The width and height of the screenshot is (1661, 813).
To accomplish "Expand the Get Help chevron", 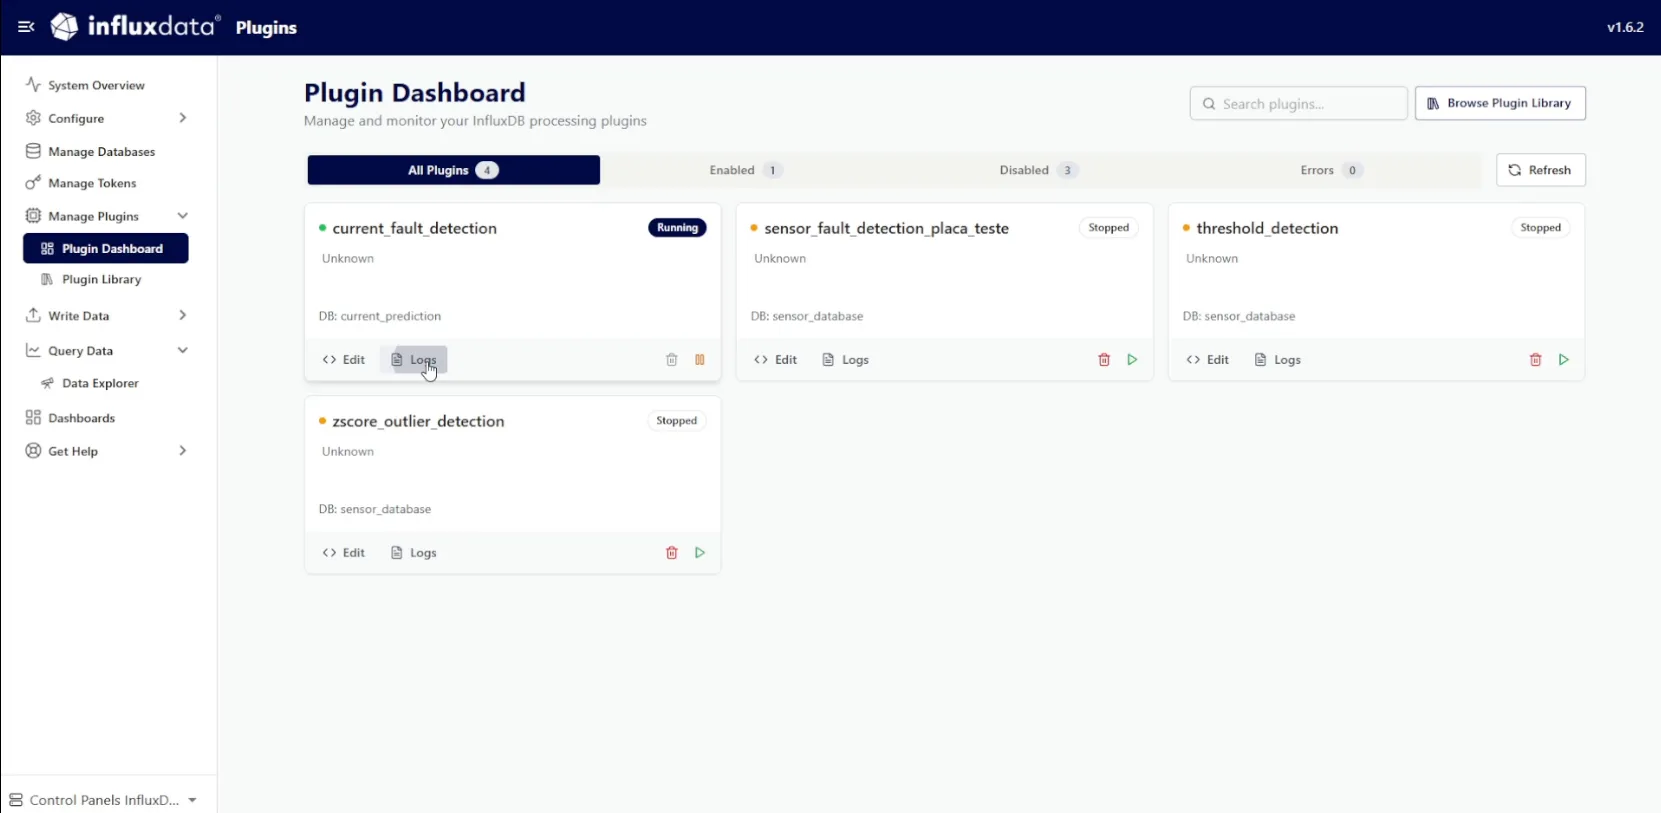I will pos(182,451).
